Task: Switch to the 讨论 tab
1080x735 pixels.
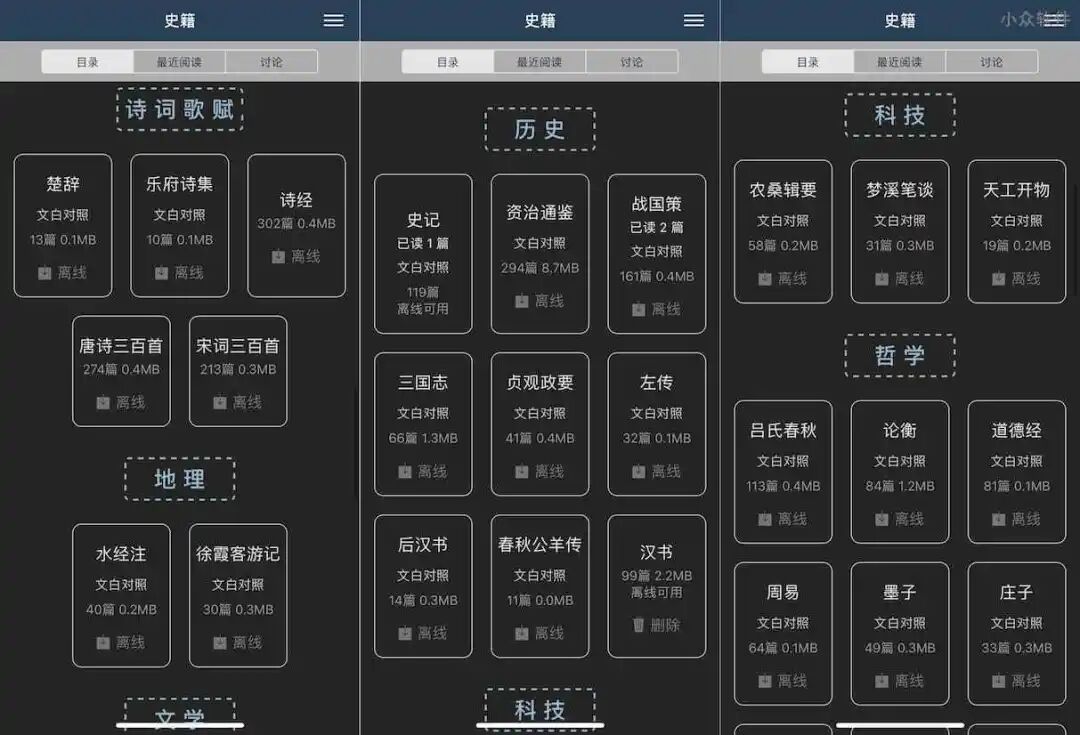Action: pos(270,61)
